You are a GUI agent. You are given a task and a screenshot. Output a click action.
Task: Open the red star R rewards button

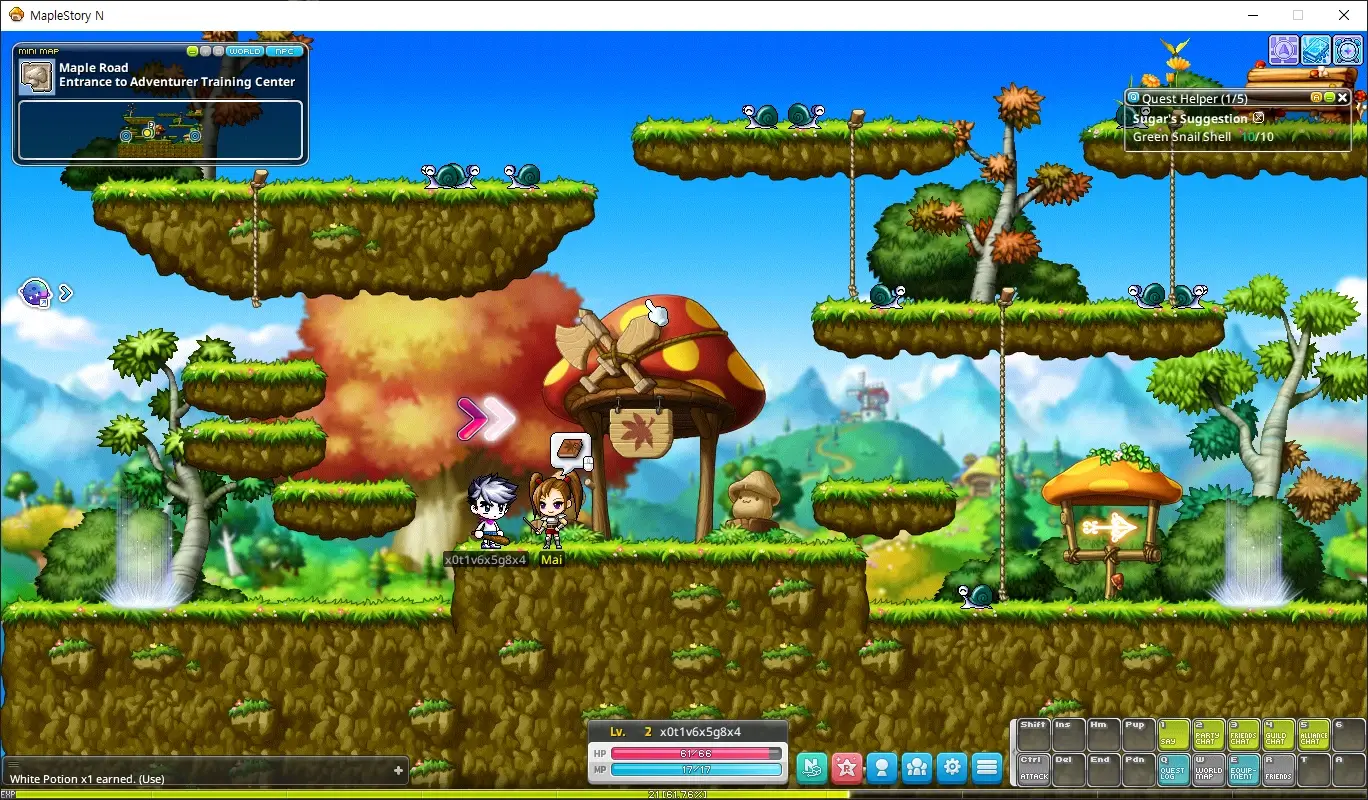point(846,768)
